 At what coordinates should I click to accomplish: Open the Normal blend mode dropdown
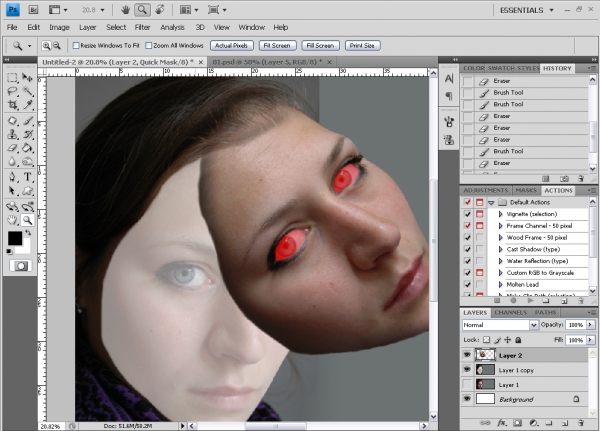tap(500, 325)
